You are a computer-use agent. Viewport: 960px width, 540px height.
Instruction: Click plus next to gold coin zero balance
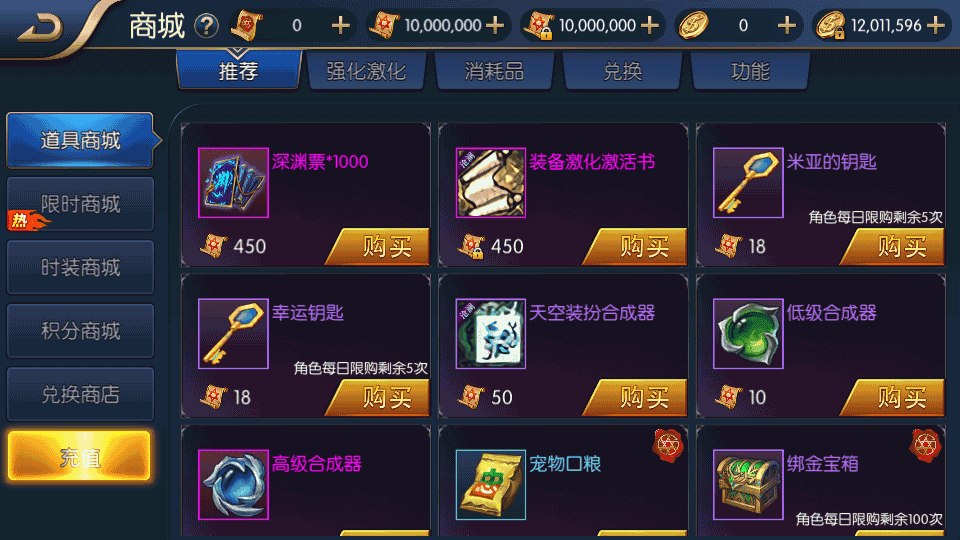[787, 25]
